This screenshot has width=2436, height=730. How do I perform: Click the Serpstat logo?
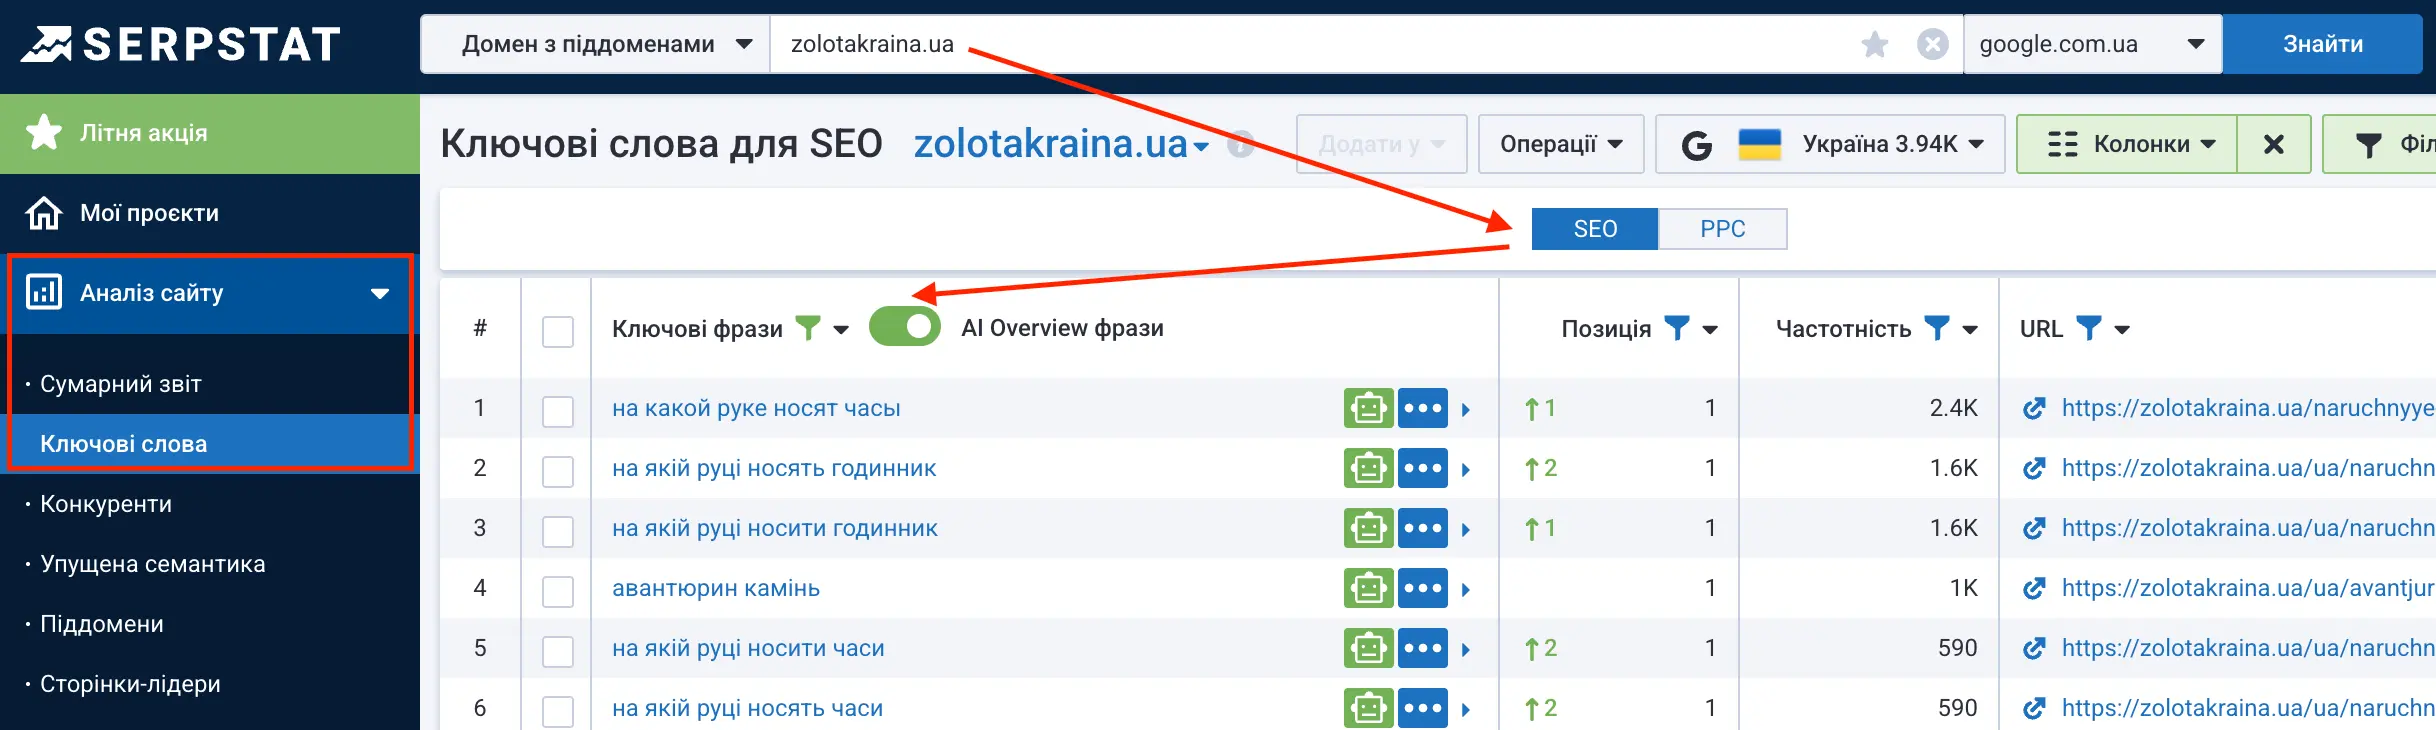pos(181,44)
